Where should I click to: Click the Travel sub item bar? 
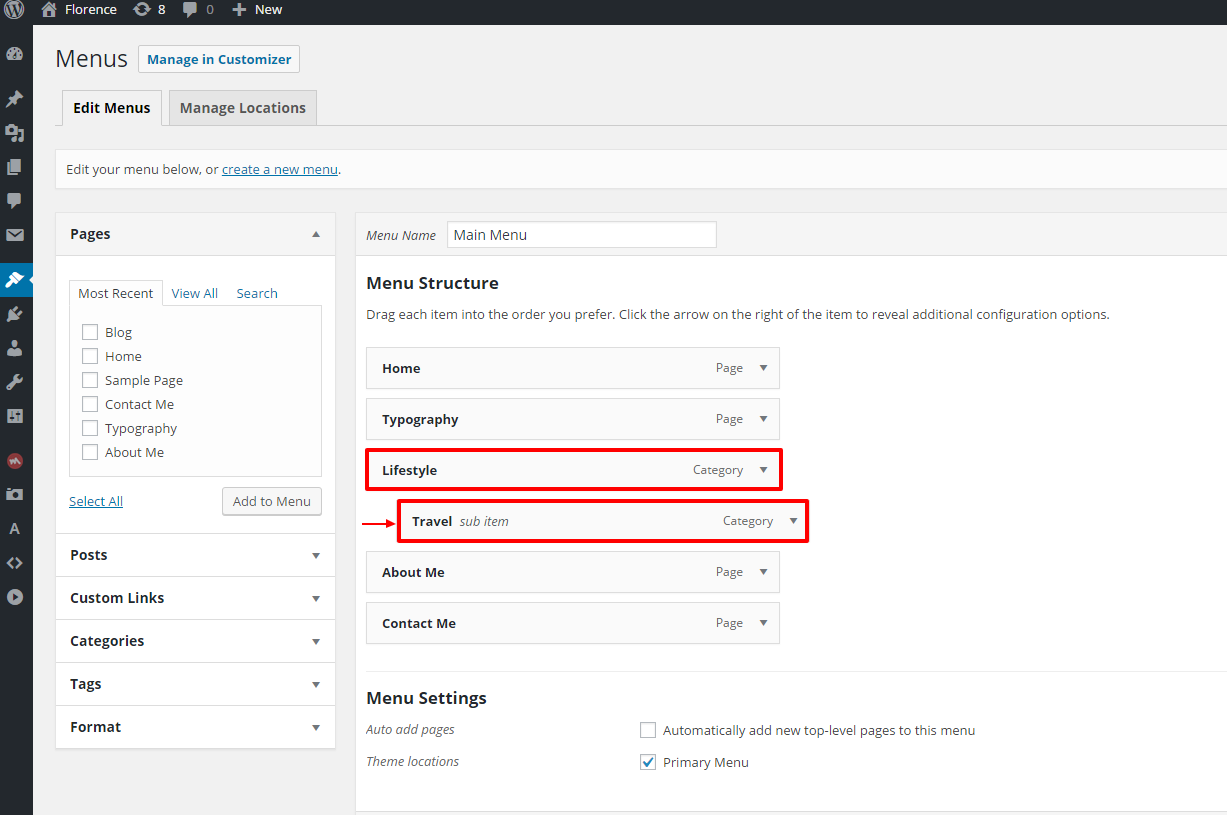pyautogui.click(x=603, y=521)
